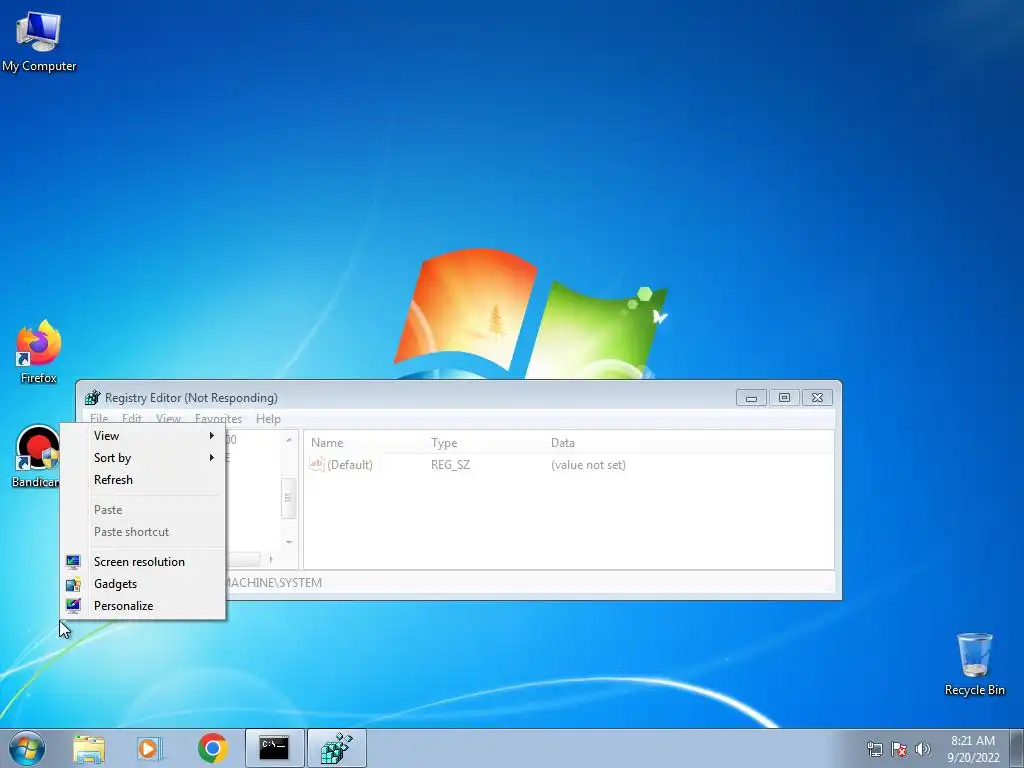This screenshot has height=768, width=1024.
Task: Minimize the Registry Editor window
Action: tap(751, 398)
